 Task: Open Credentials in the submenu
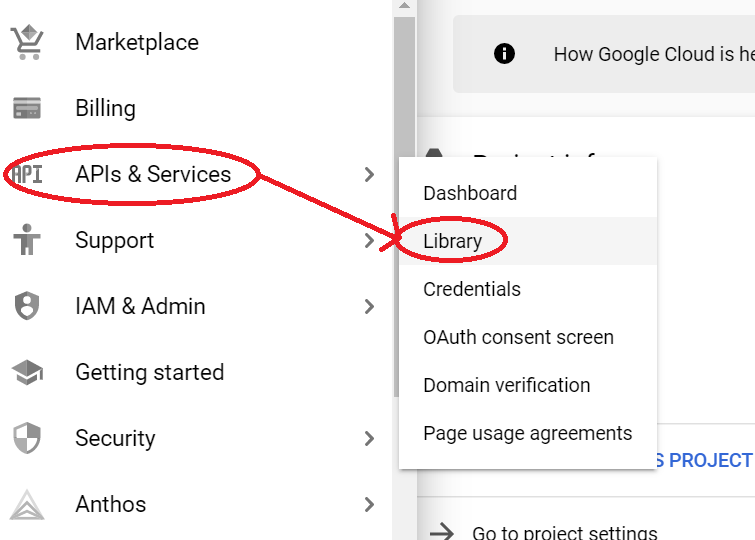(528, 289)
